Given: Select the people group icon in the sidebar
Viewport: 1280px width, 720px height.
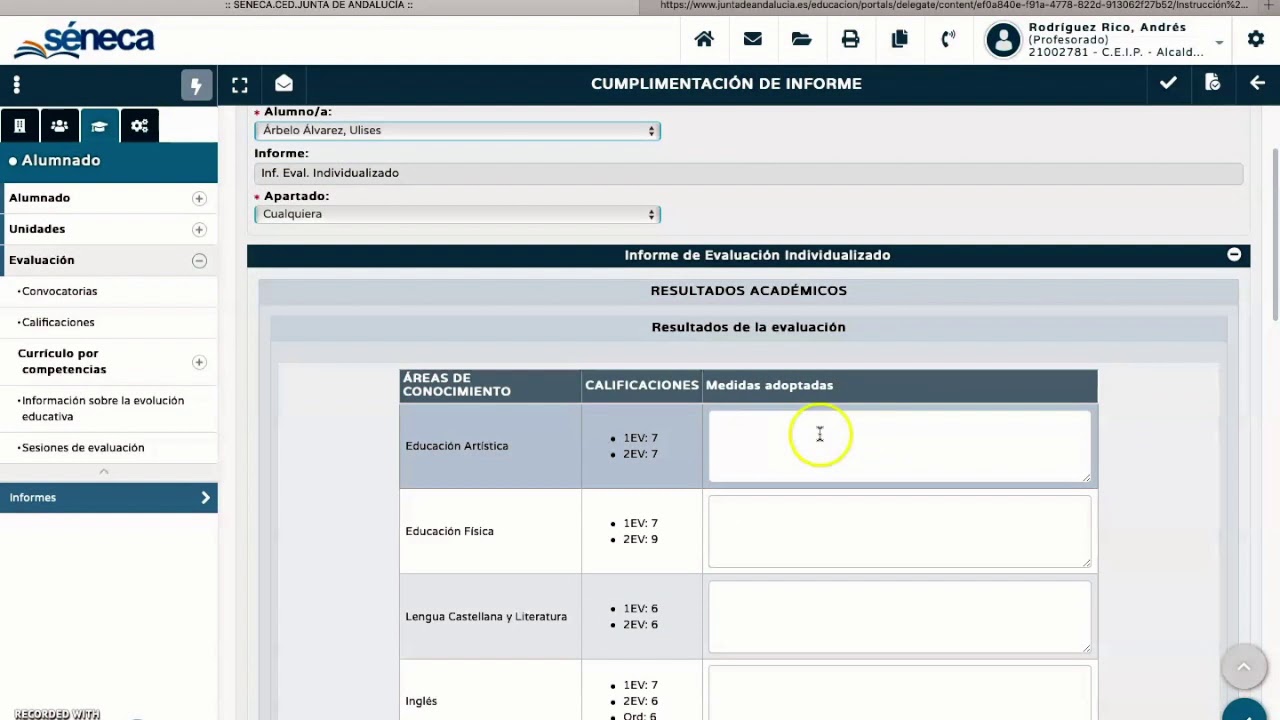Looking at the screenshot, I should coord(58,125).
